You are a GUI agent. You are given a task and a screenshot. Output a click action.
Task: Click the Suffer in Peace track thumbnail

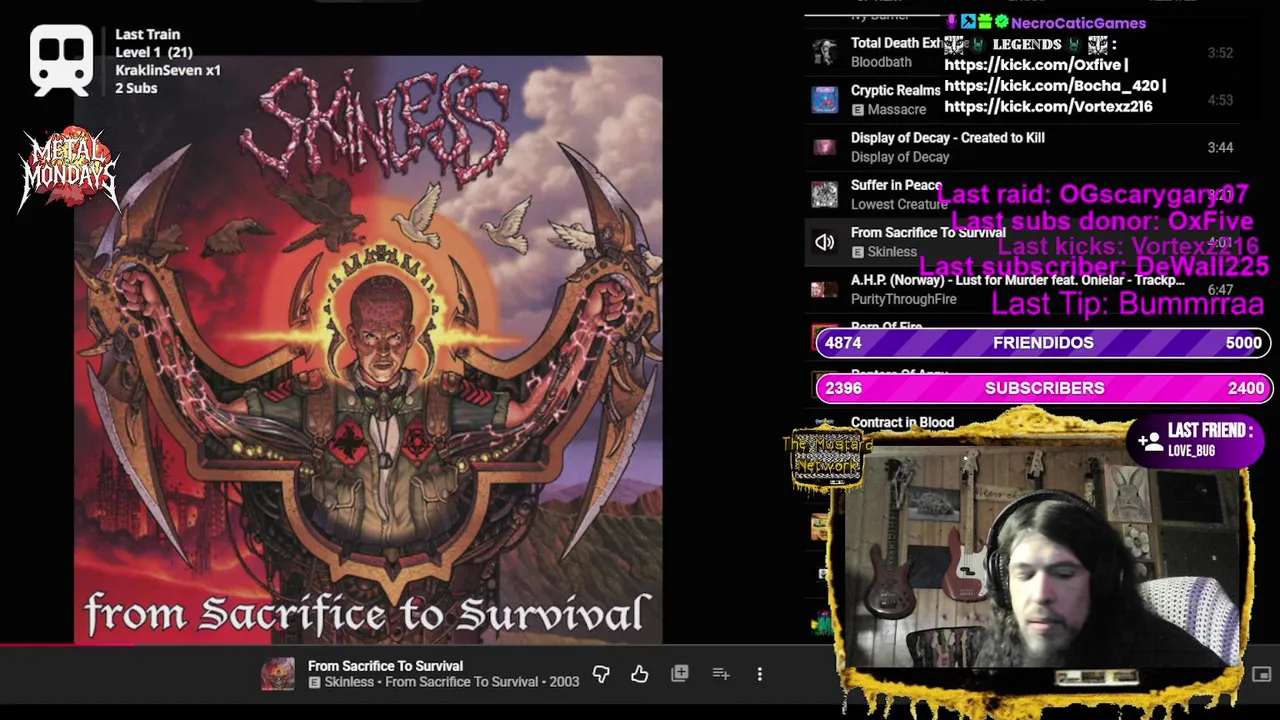pyautogui.click(x=824, y=194)
